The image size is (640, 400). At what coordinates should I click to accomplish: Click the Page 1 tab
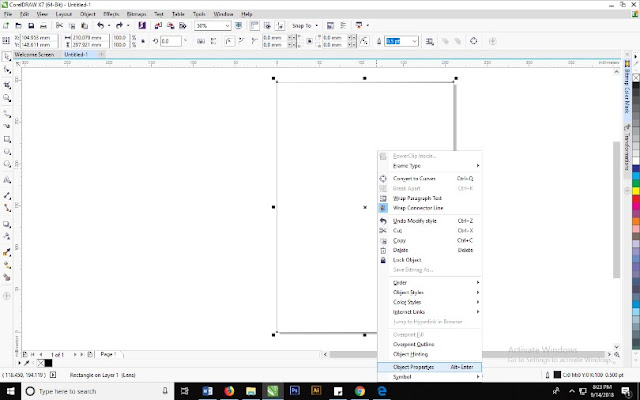coord(109,354)
